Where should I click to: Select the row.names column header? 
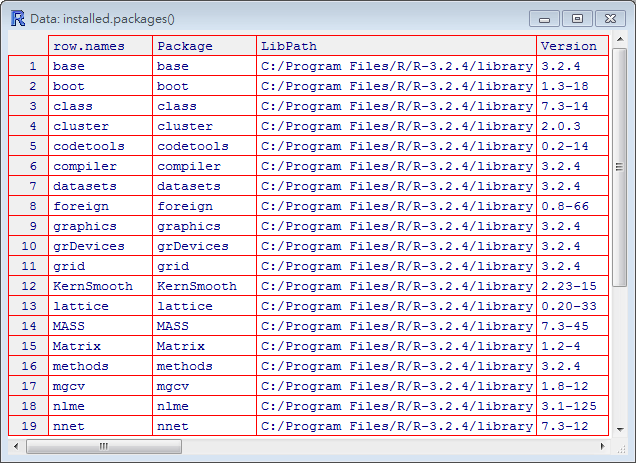(101, 46)
